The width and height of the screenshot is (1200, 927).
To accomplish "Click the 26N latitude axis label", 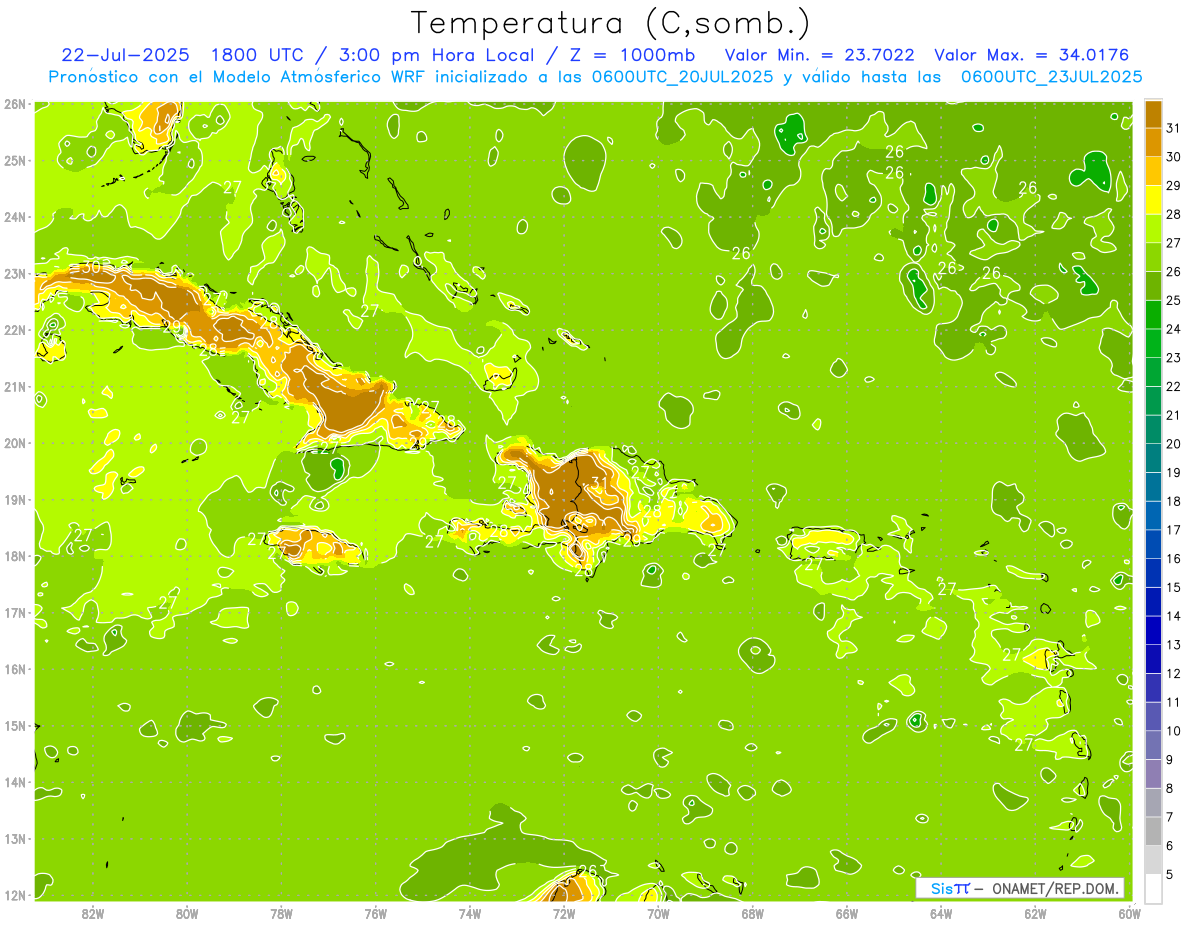I will point(14,104).
